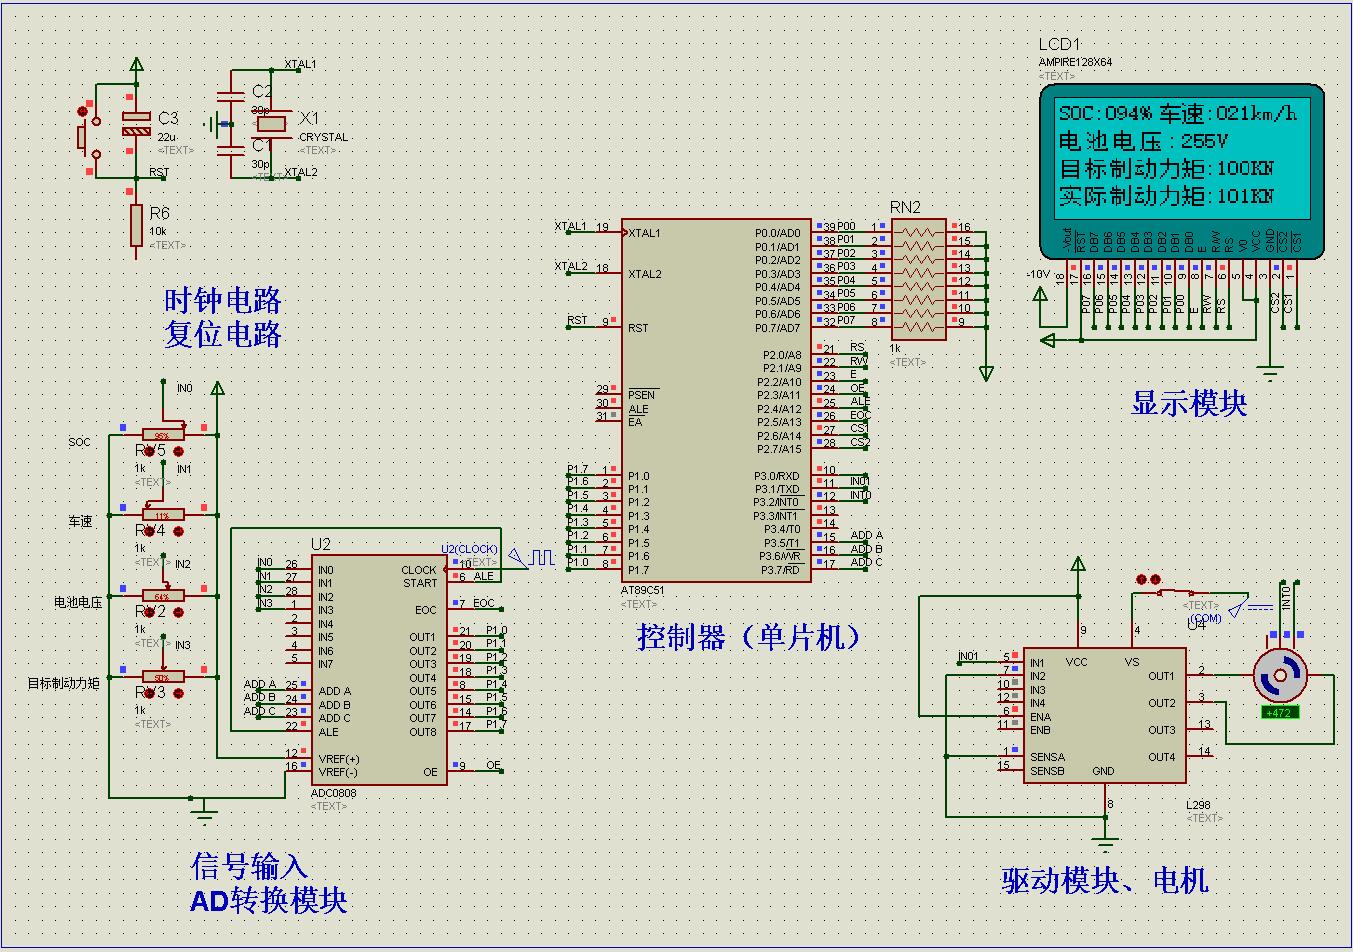
Task: Click right red dot under RV3 potentiometer
Action: pyautogui.click(x=178, y=693)
